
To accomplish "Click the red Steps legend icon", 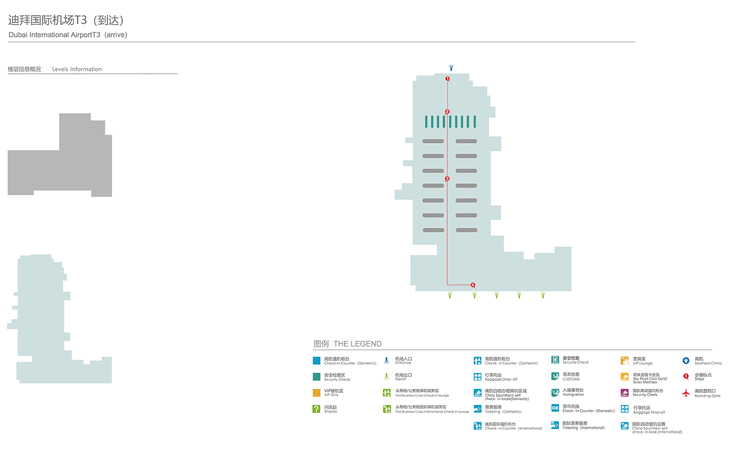I will tap(686, 377).
